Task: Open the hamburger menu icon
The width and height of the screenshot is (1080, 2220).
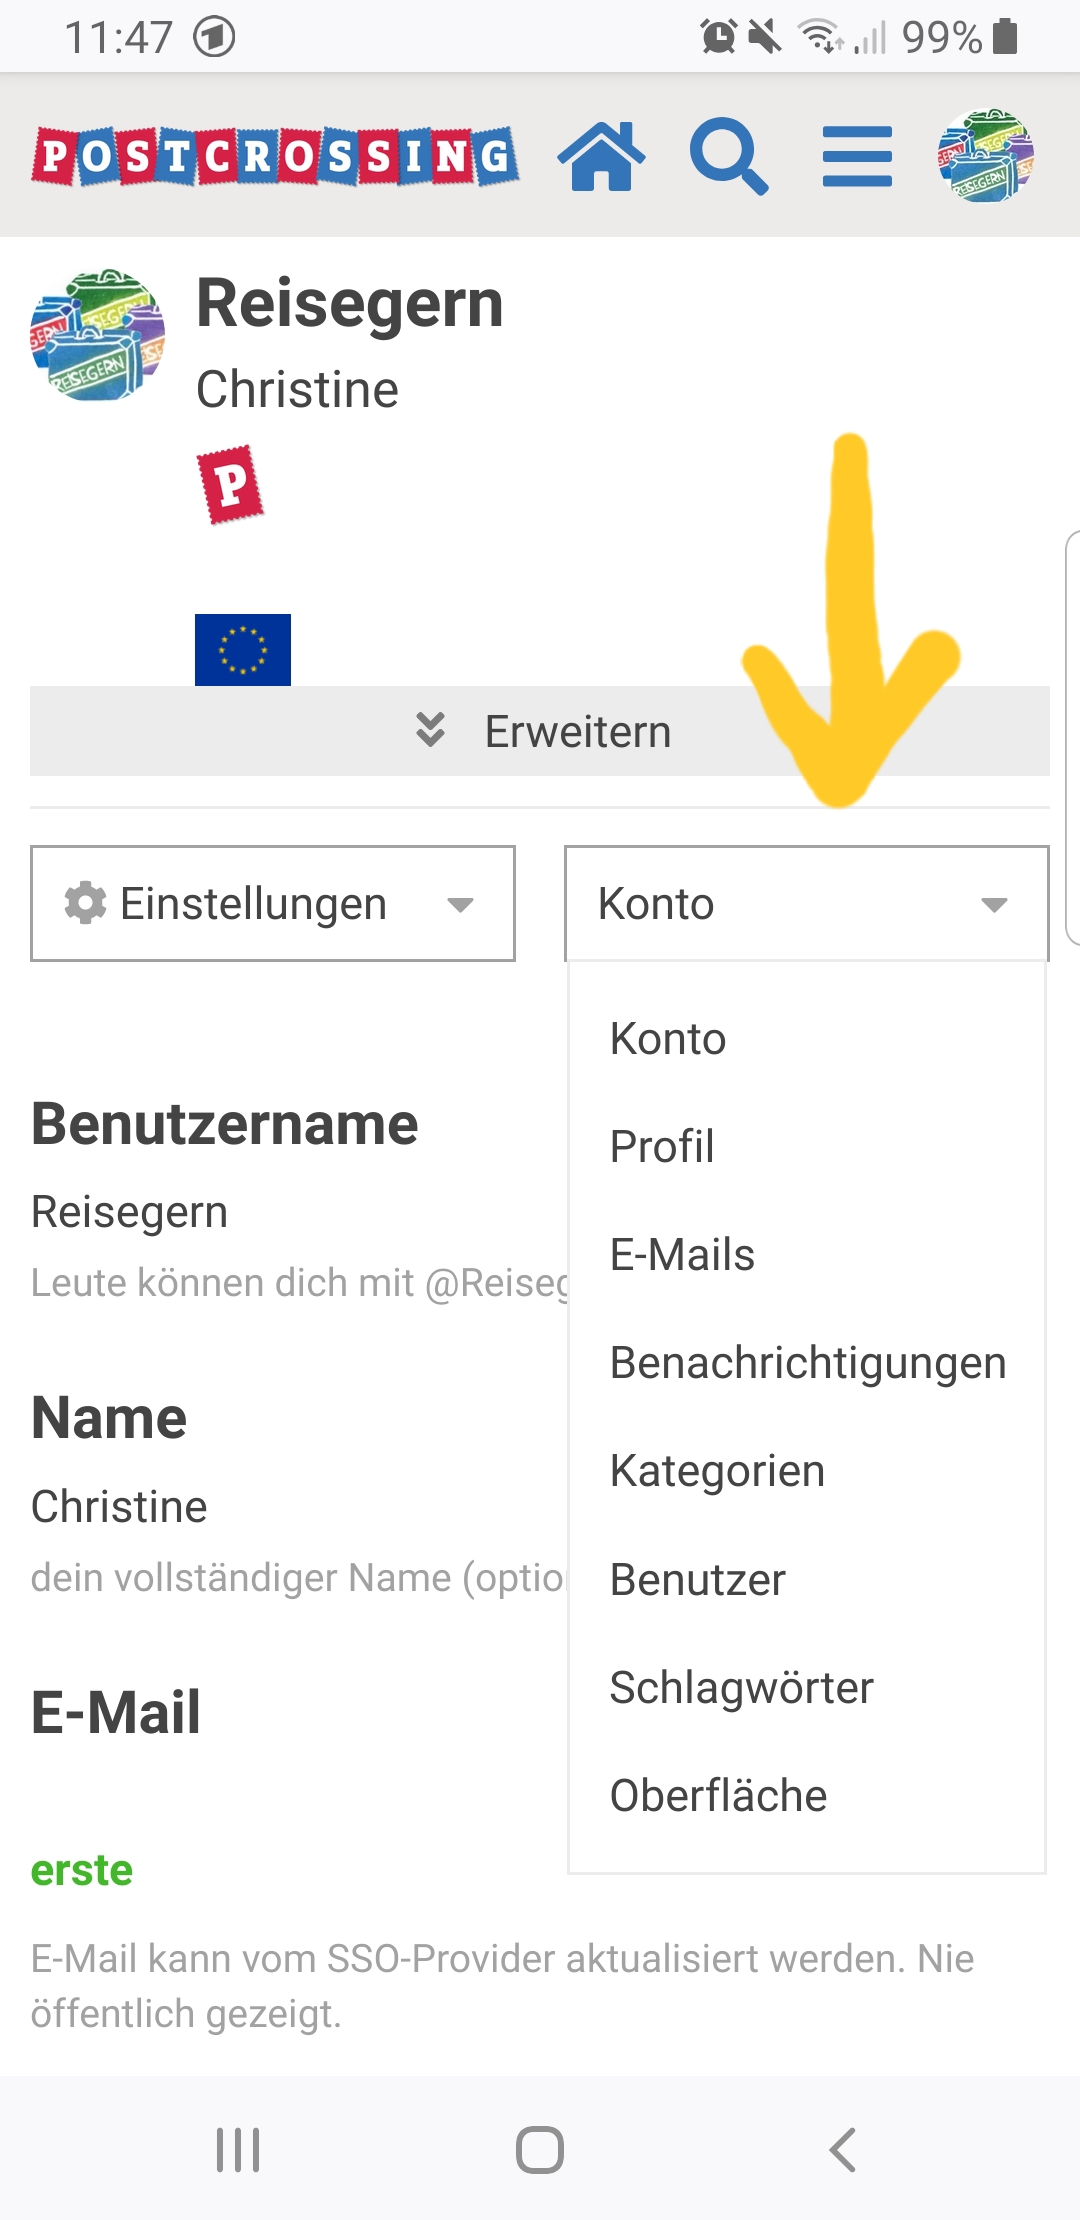Action: (x=857, y=156)
